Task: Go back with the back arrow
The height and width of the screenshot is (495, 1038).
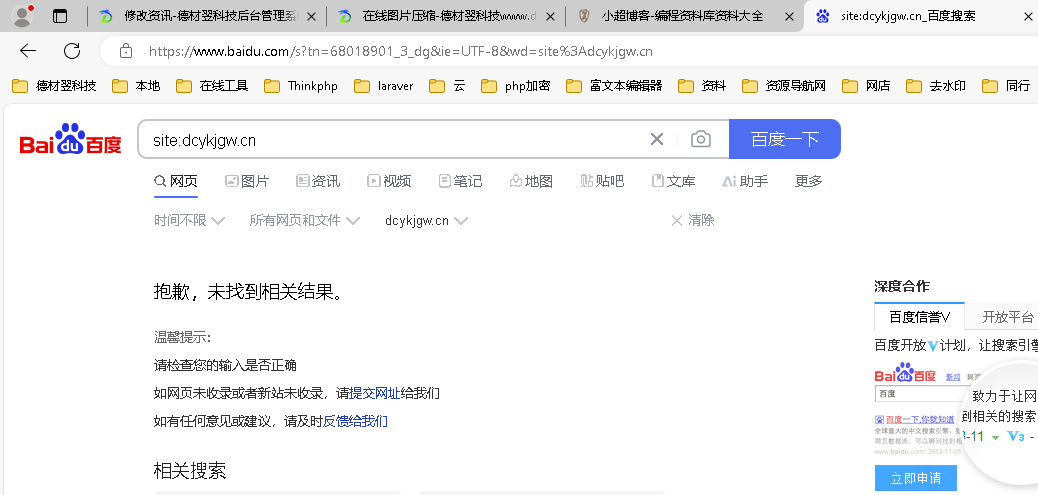Action: (28, 51)
